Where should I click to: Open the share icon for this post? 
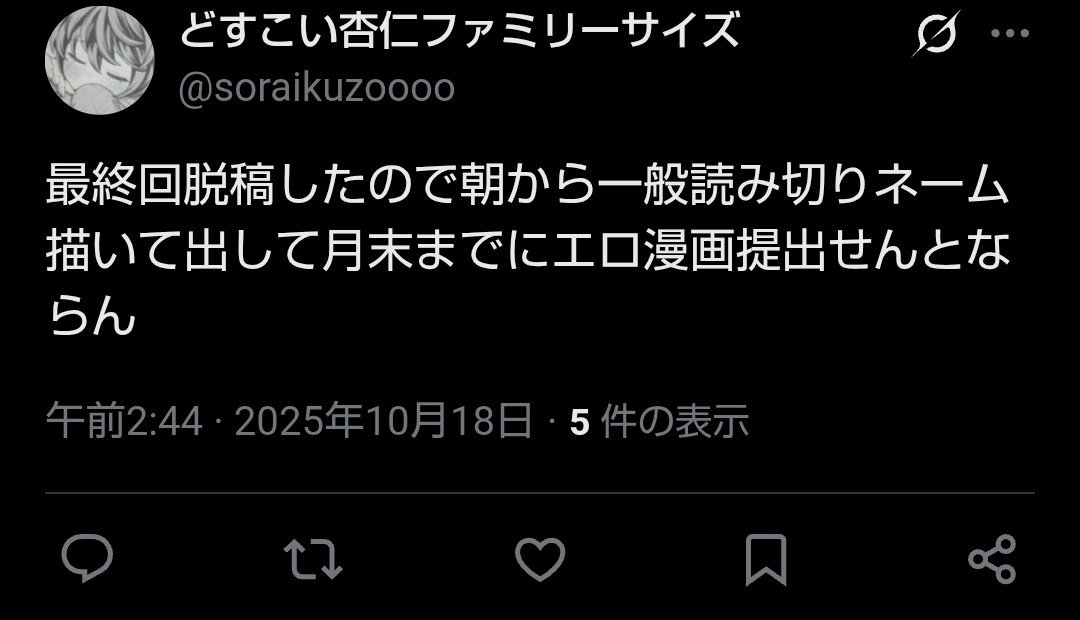[992, 559]
